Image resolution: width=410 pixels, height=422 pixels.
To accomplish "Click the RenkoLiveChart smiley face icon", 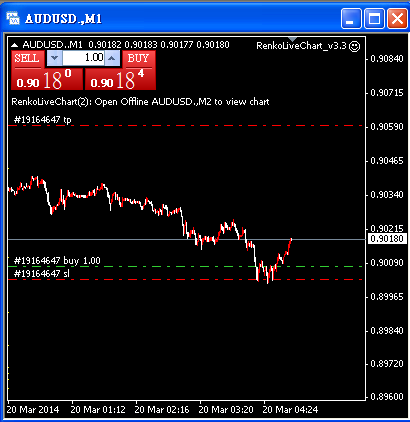I will tap(354, 46).
